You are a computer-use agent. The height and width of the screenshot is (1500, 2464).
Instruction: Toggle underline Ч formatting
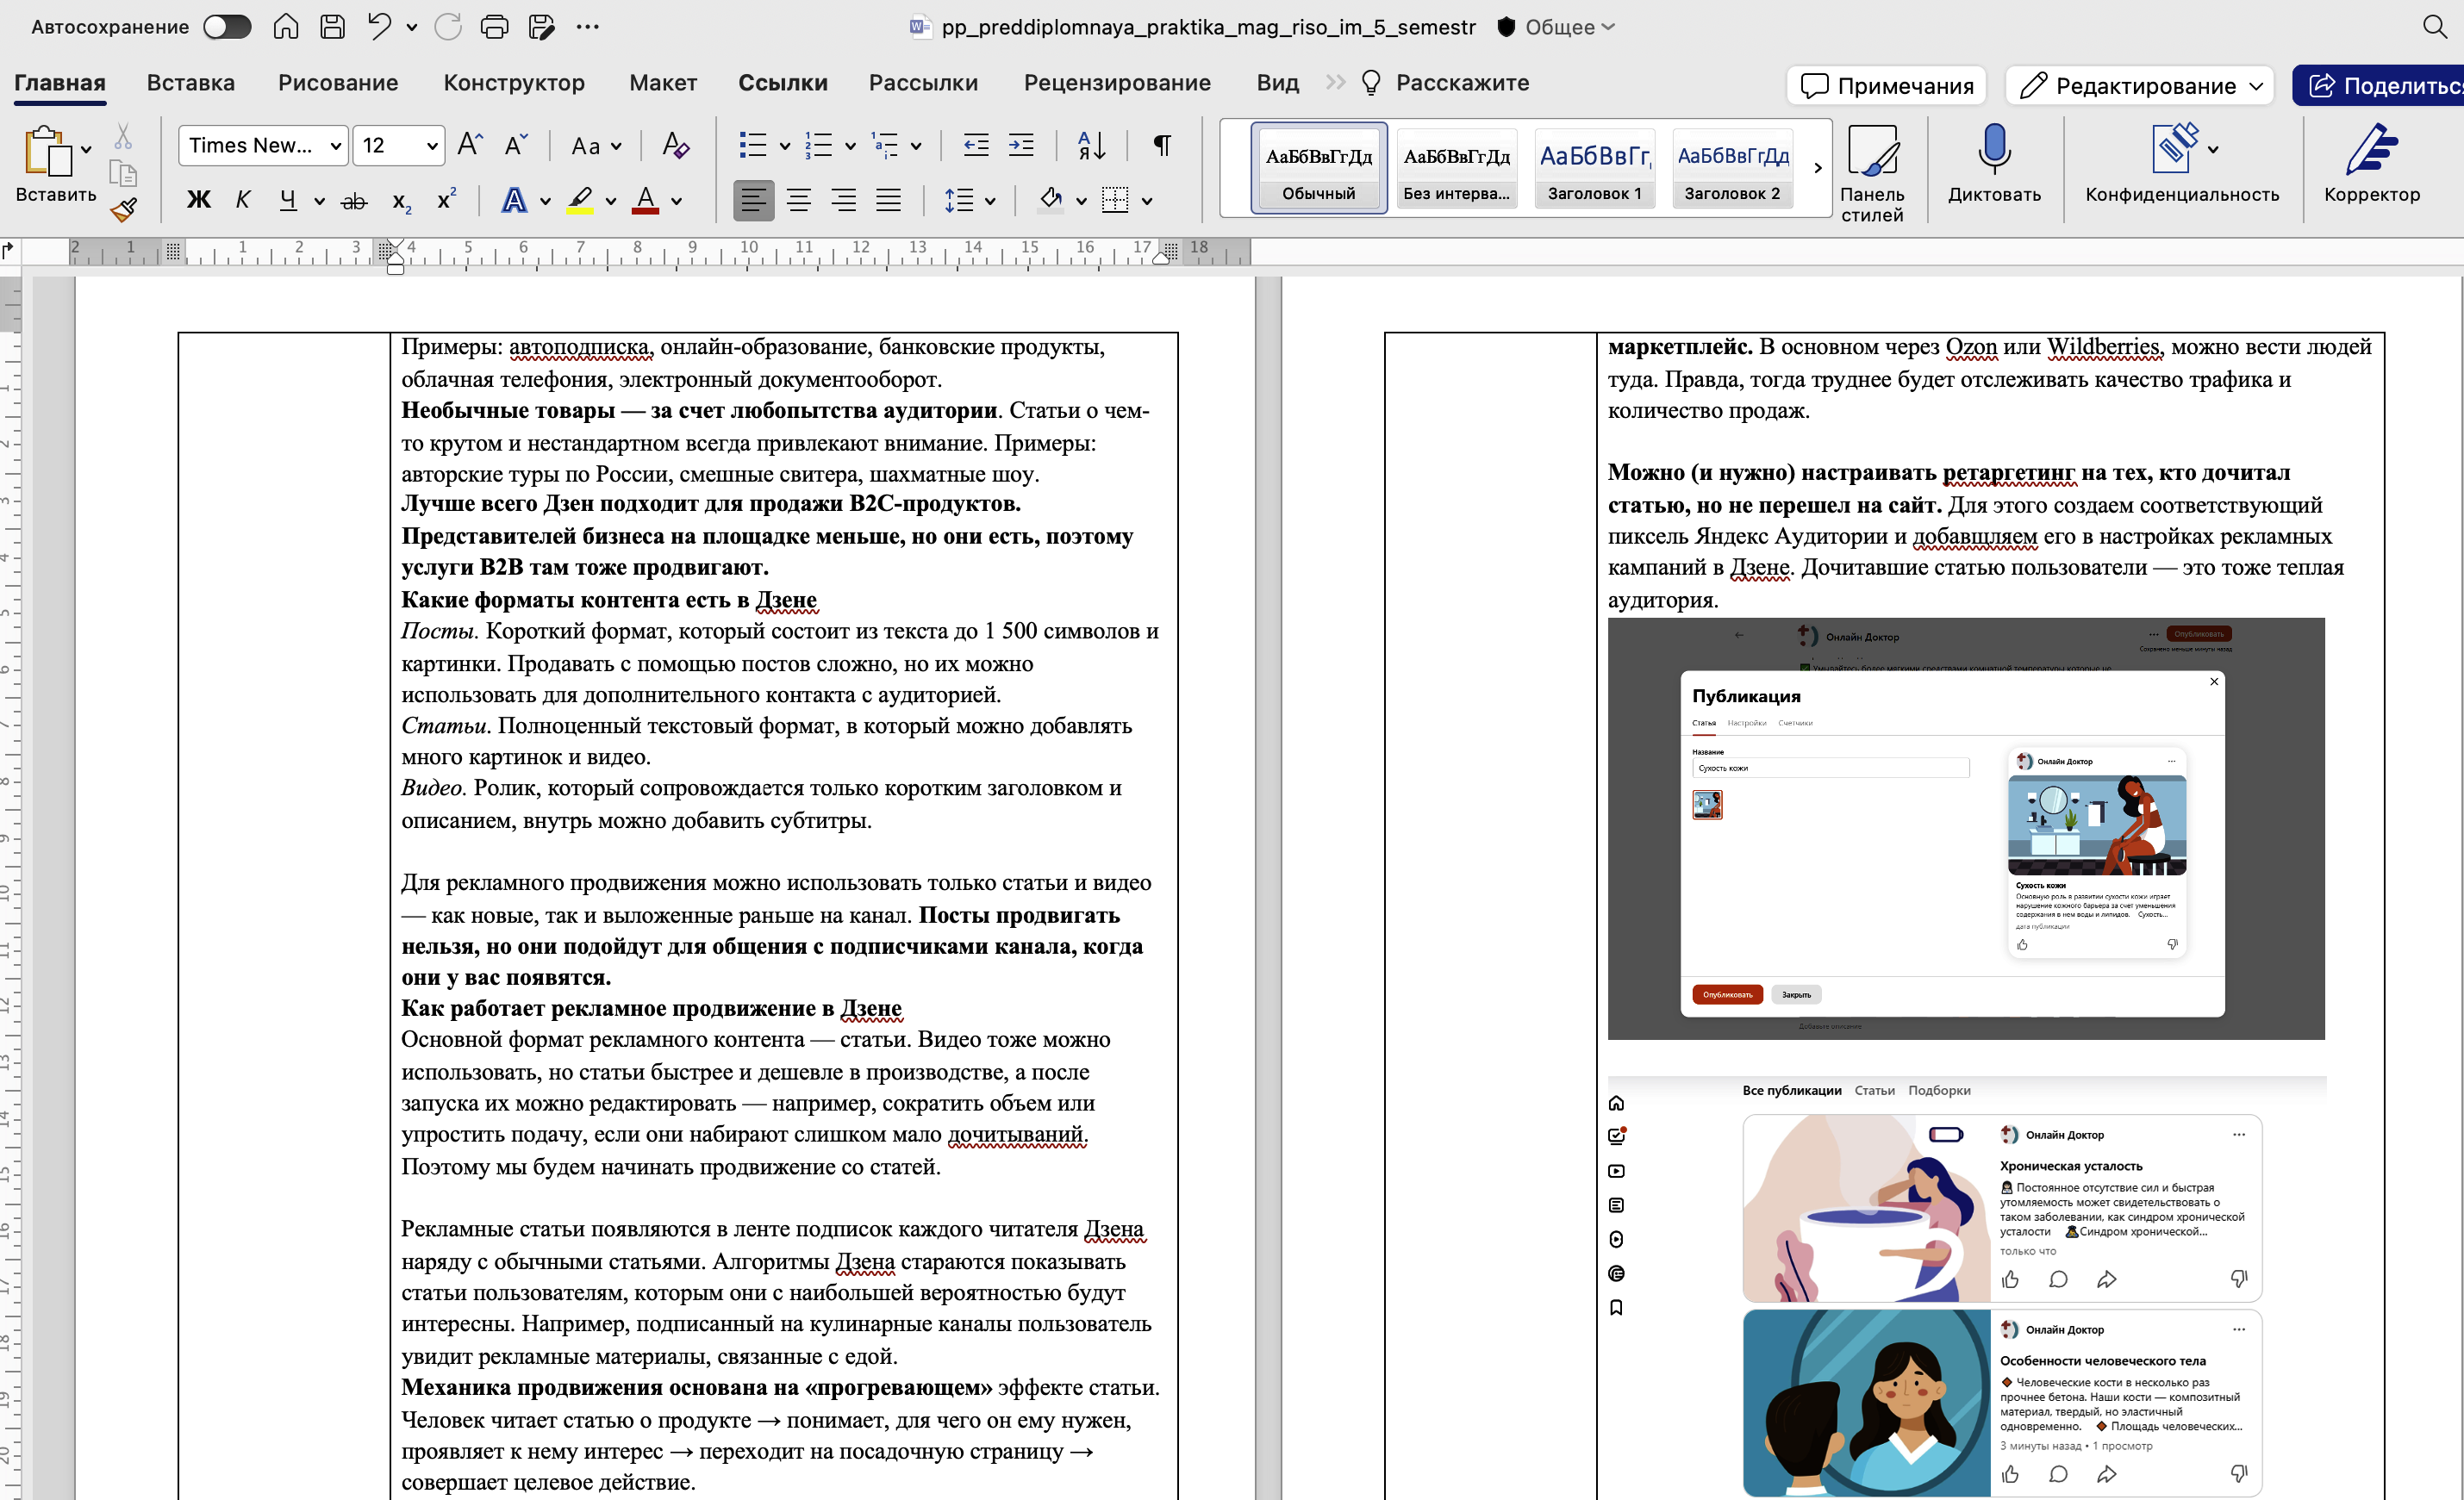click(288, 201)
